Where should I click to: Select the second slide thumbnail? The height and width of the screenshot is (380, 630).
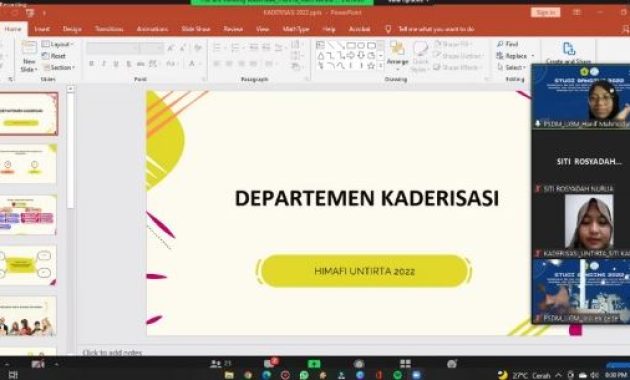tap(28, 164)
